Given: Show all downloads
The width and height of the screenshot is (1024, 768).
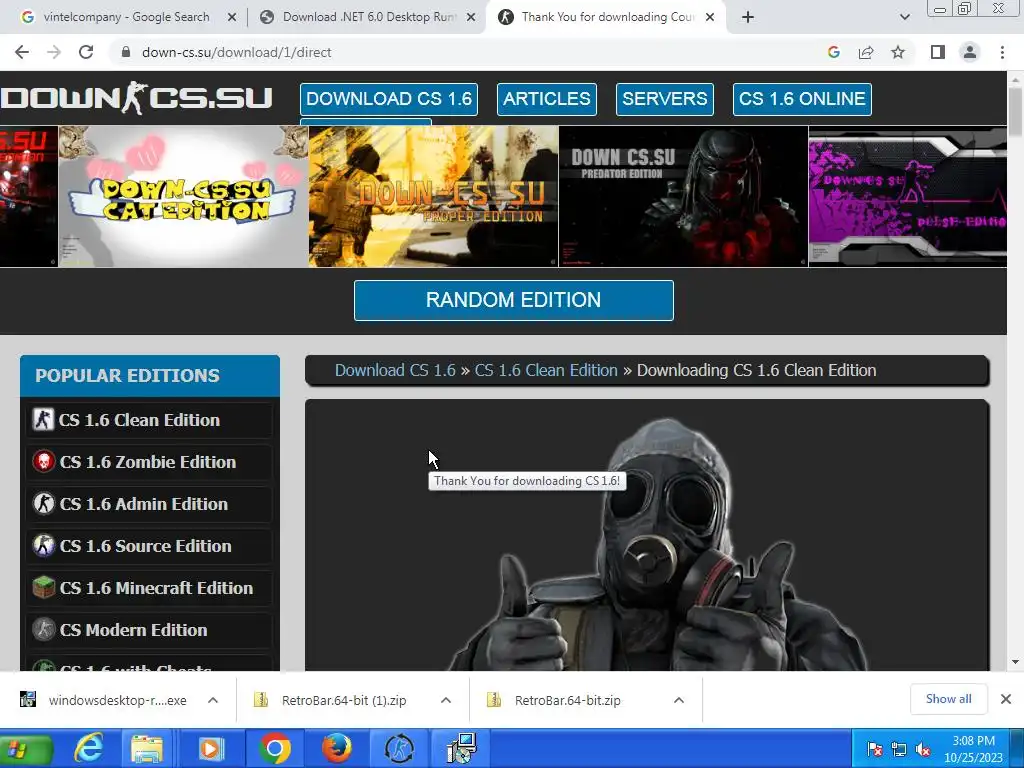Looking at the screenshot, I should (948, 699).
